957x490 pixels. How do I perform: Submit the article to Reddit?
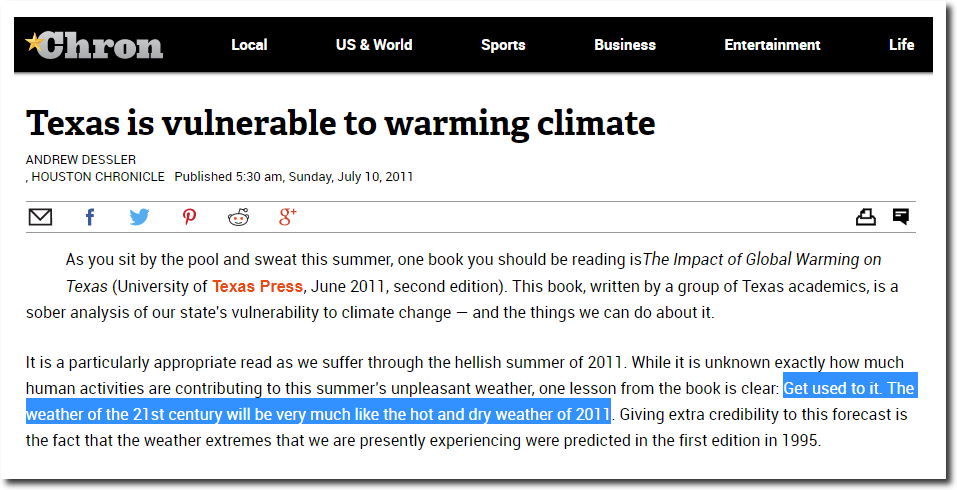point(239,217)
